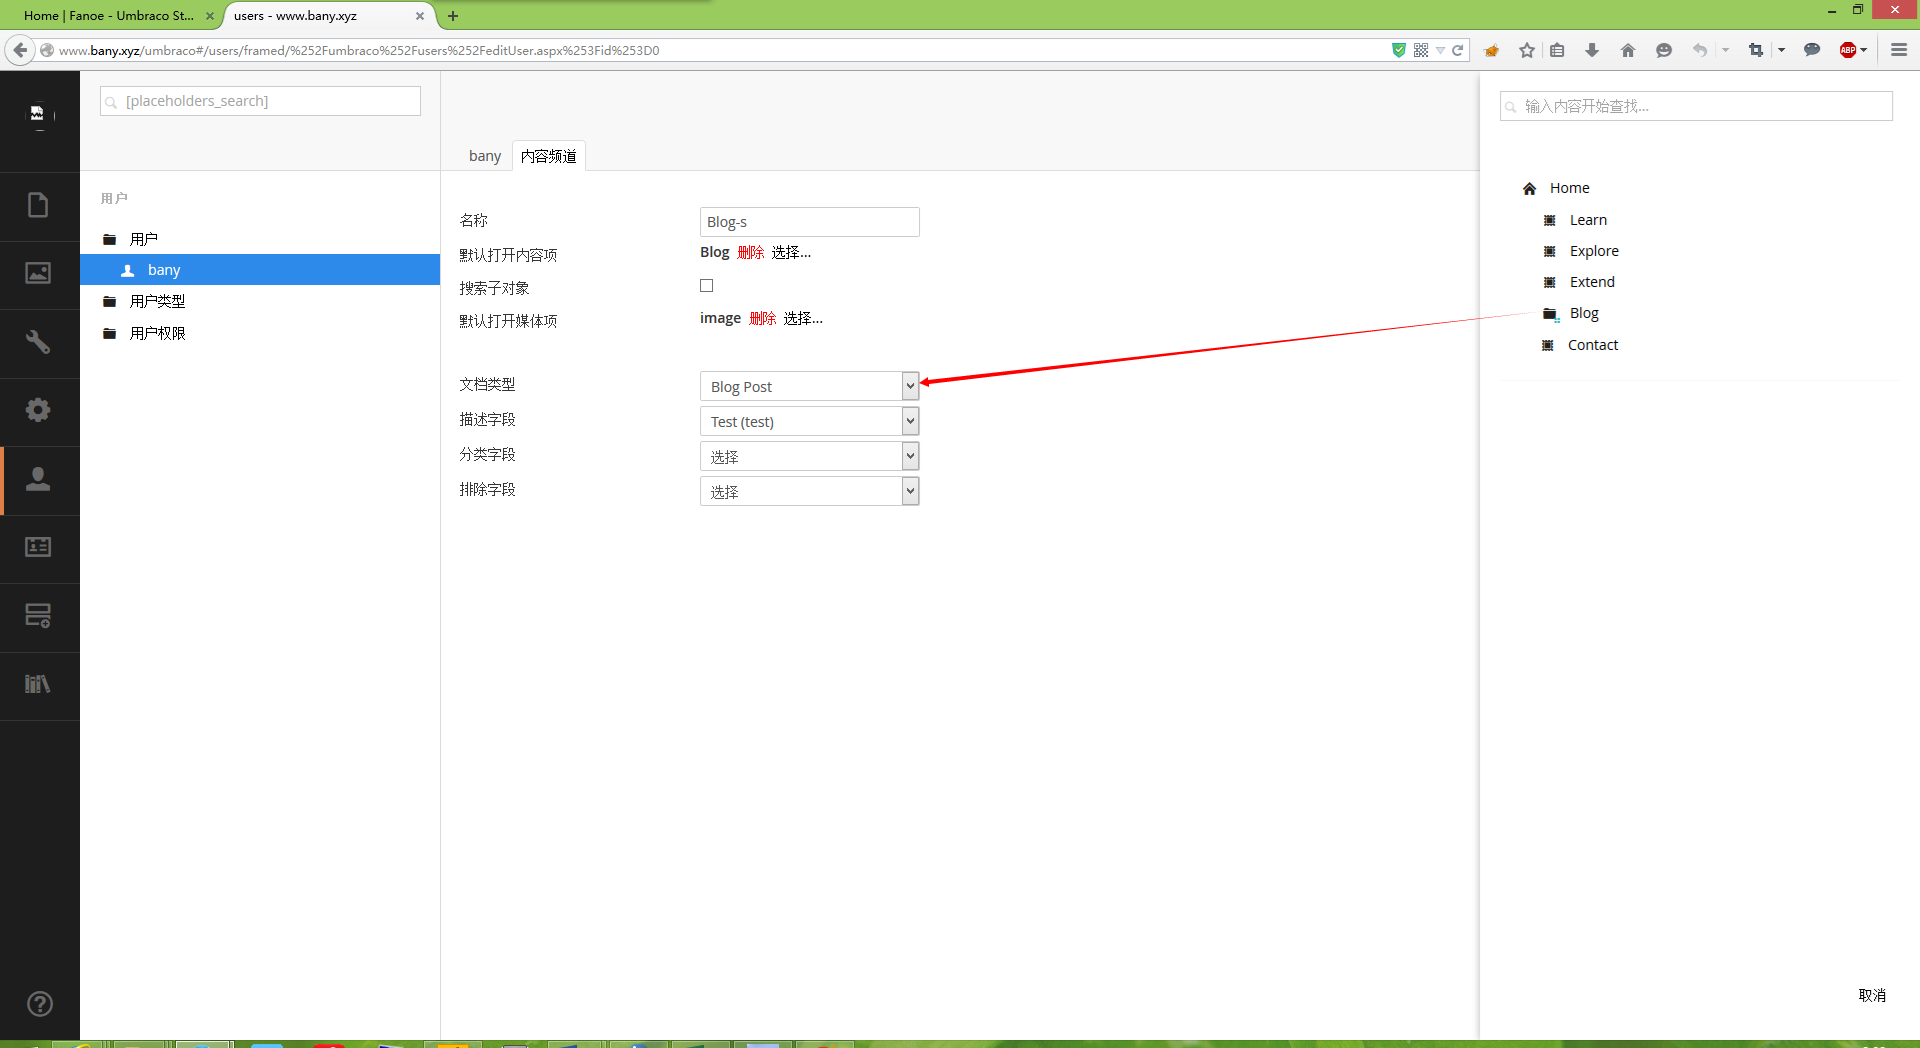Image resolution: width=1920 pixels, height=1048 pixels.
Task: Close the users www.bany.xyz tab
Action: [420, 16]
